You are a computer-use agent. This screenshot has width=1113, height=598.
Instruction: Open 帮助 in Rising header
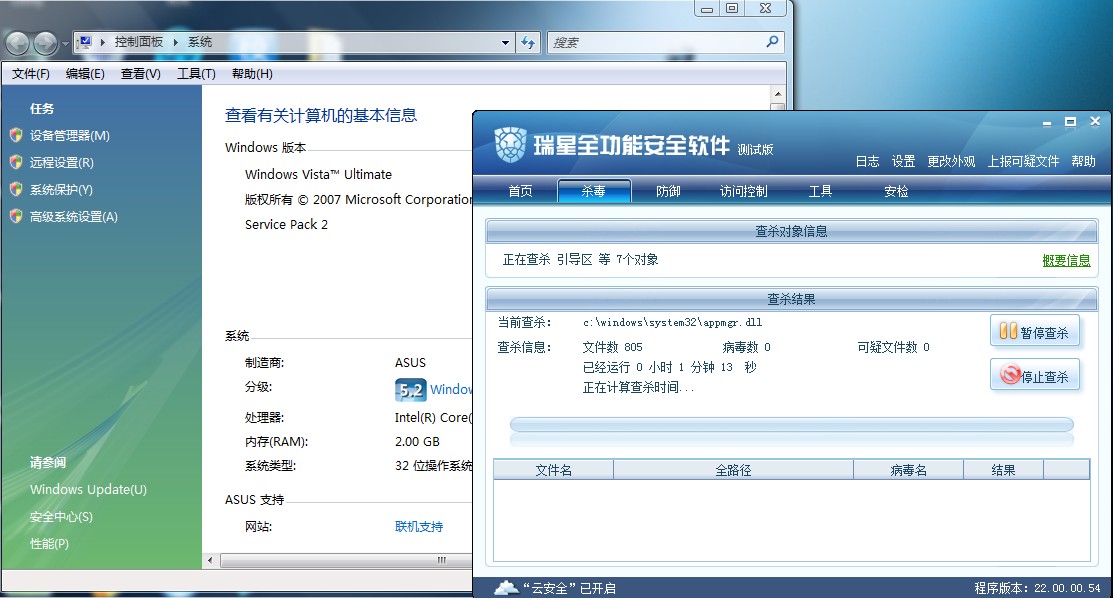pos(1083,161)
